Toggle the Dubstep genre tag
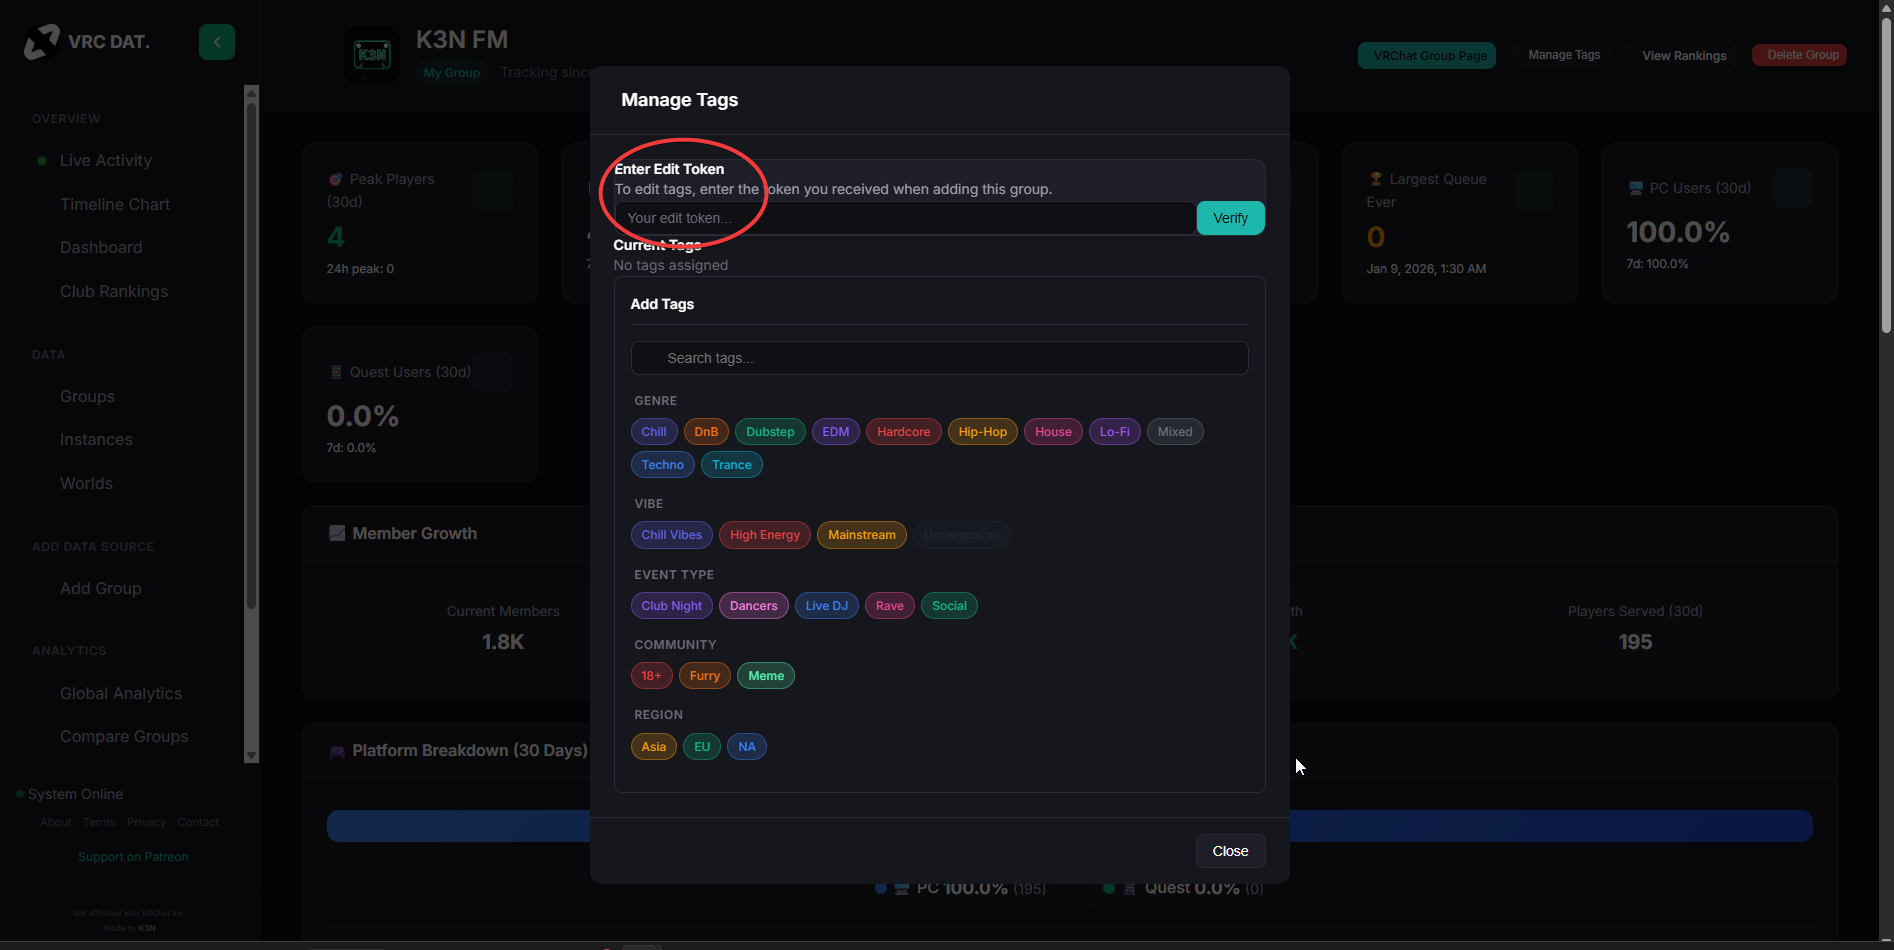 tap(770, 432)
